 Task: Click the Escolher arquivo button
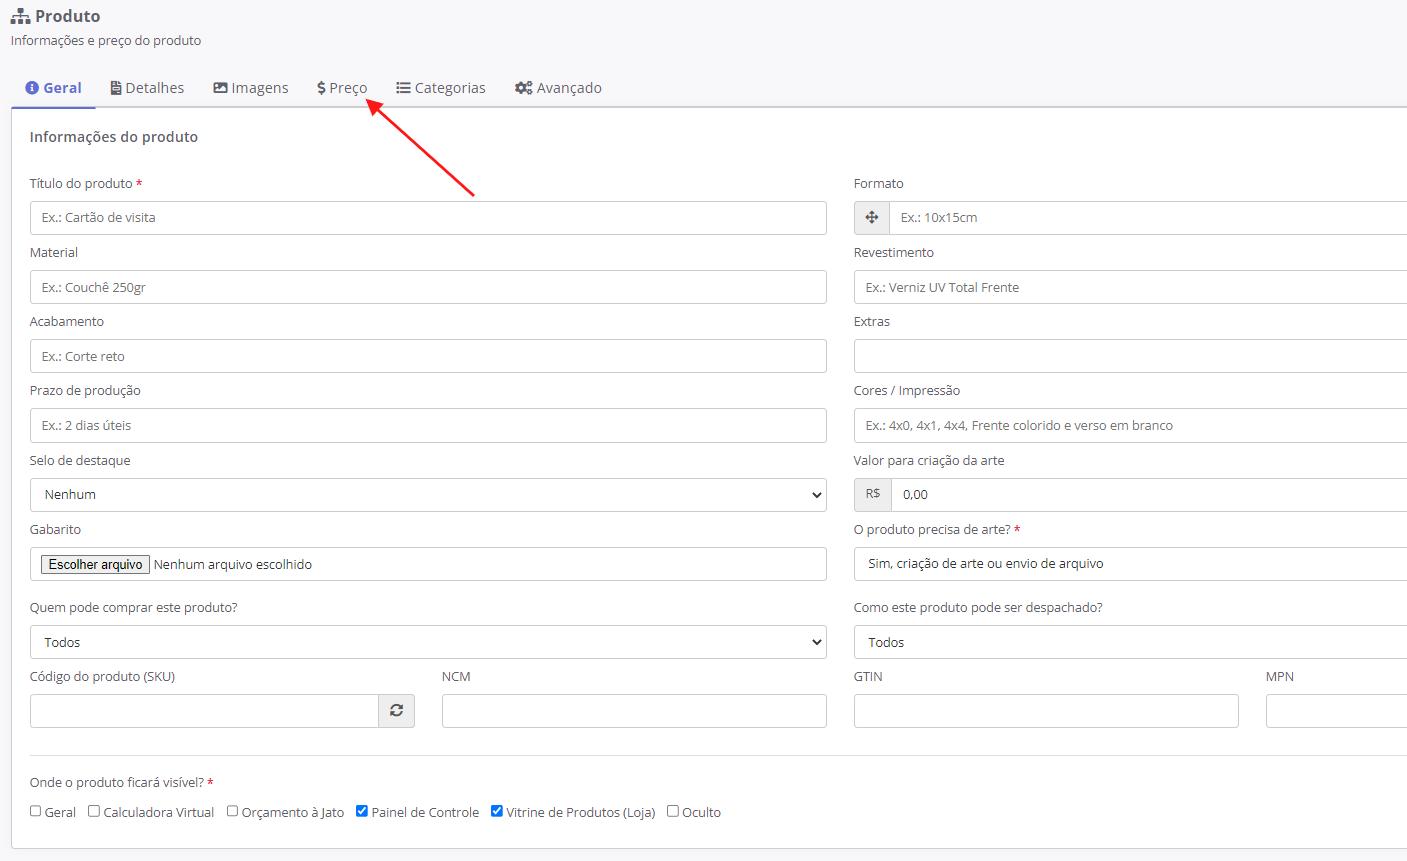[x=96, y=565]
